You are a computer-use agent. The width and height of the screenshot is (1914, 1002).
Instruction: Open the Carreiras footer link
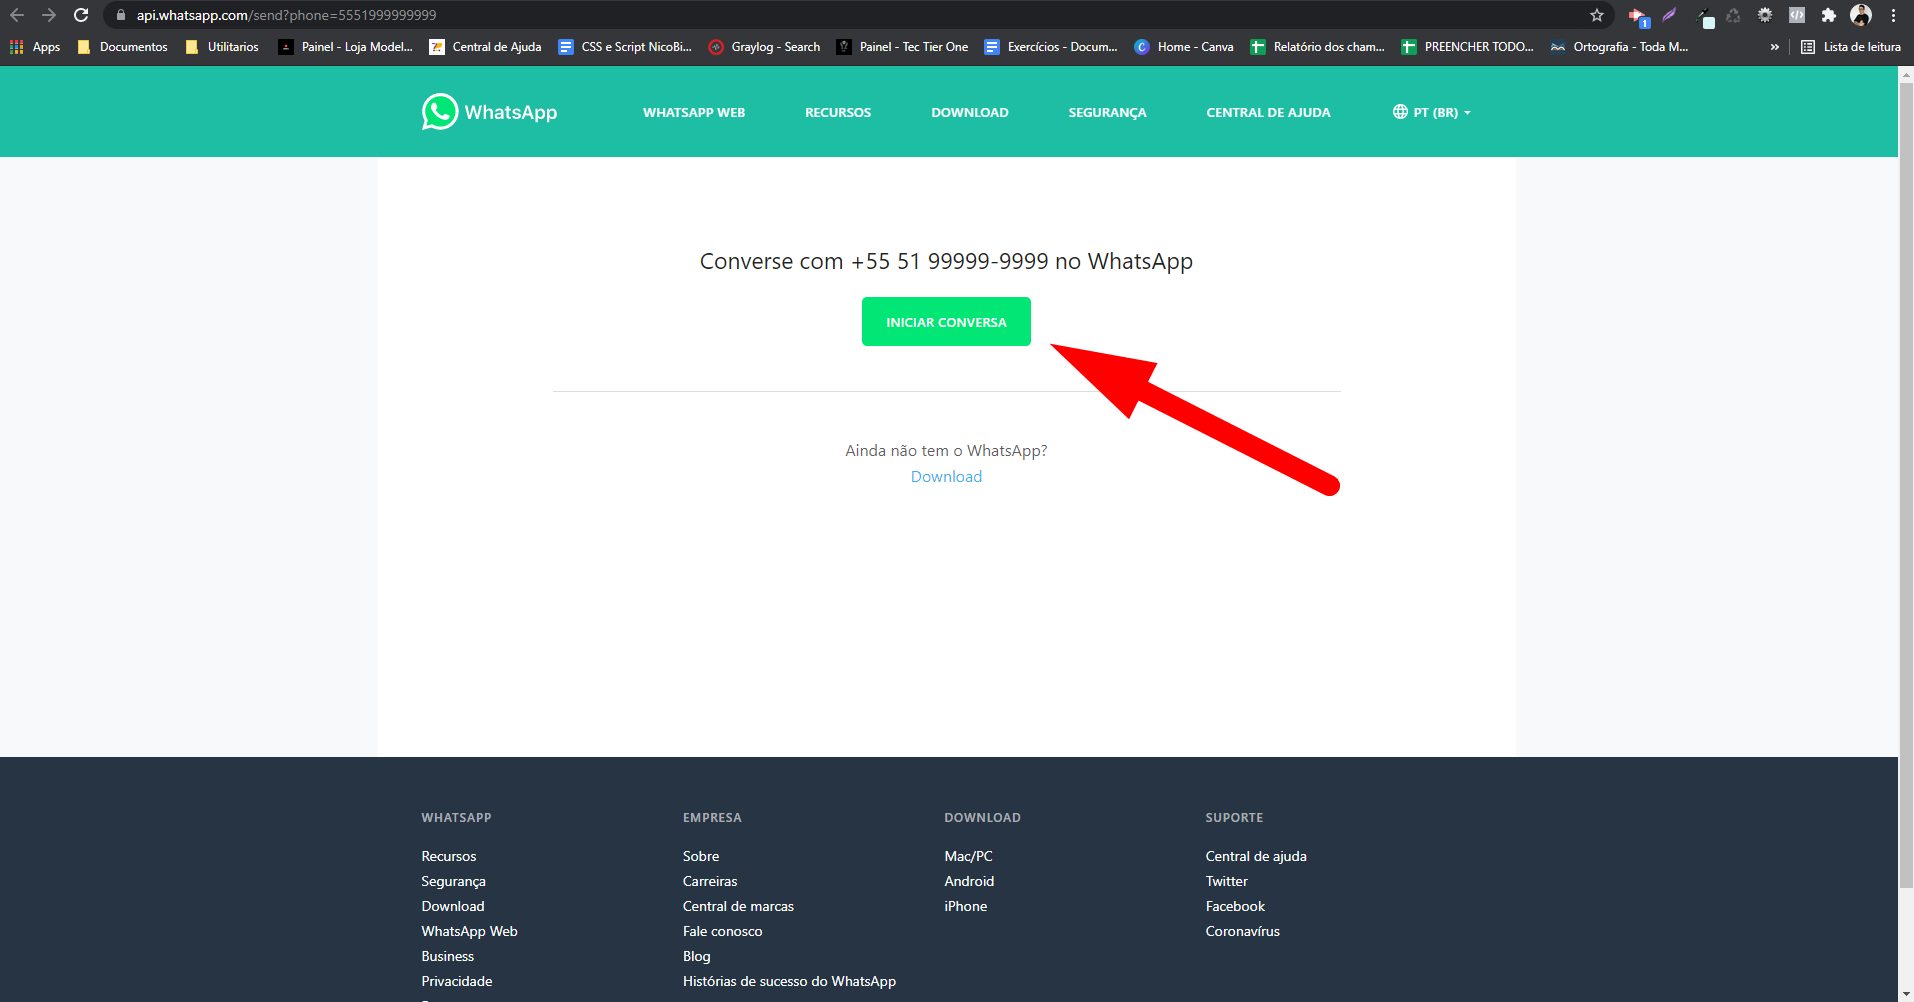coord(710,881)
